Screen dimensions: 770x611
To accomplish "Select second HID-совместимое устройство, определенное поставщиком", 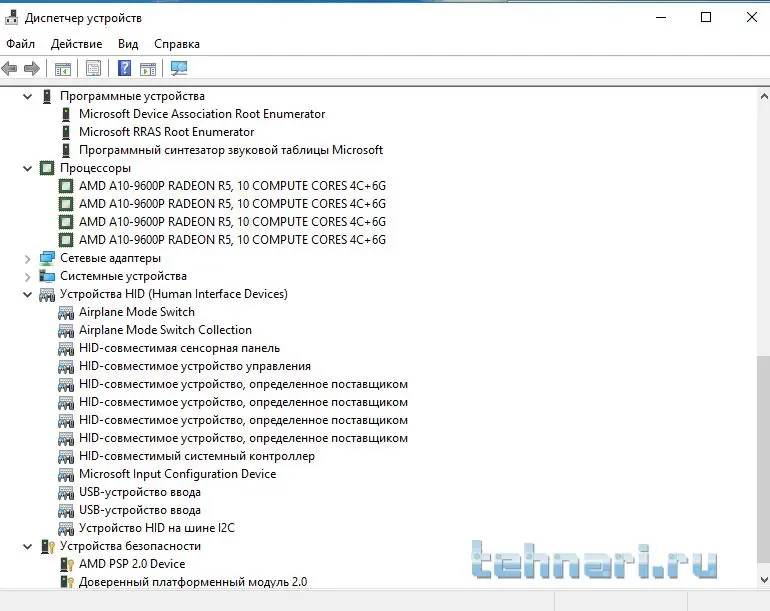I will [243, 402].
